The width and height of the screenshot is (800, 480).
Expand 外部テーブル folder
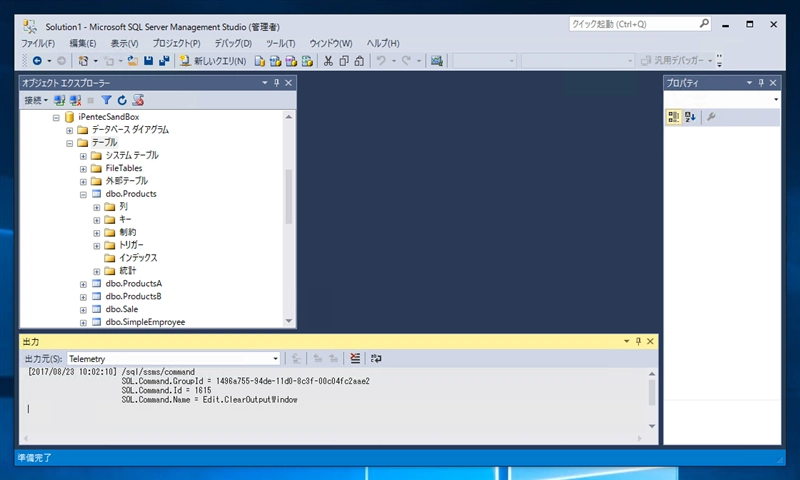(83, 182)
